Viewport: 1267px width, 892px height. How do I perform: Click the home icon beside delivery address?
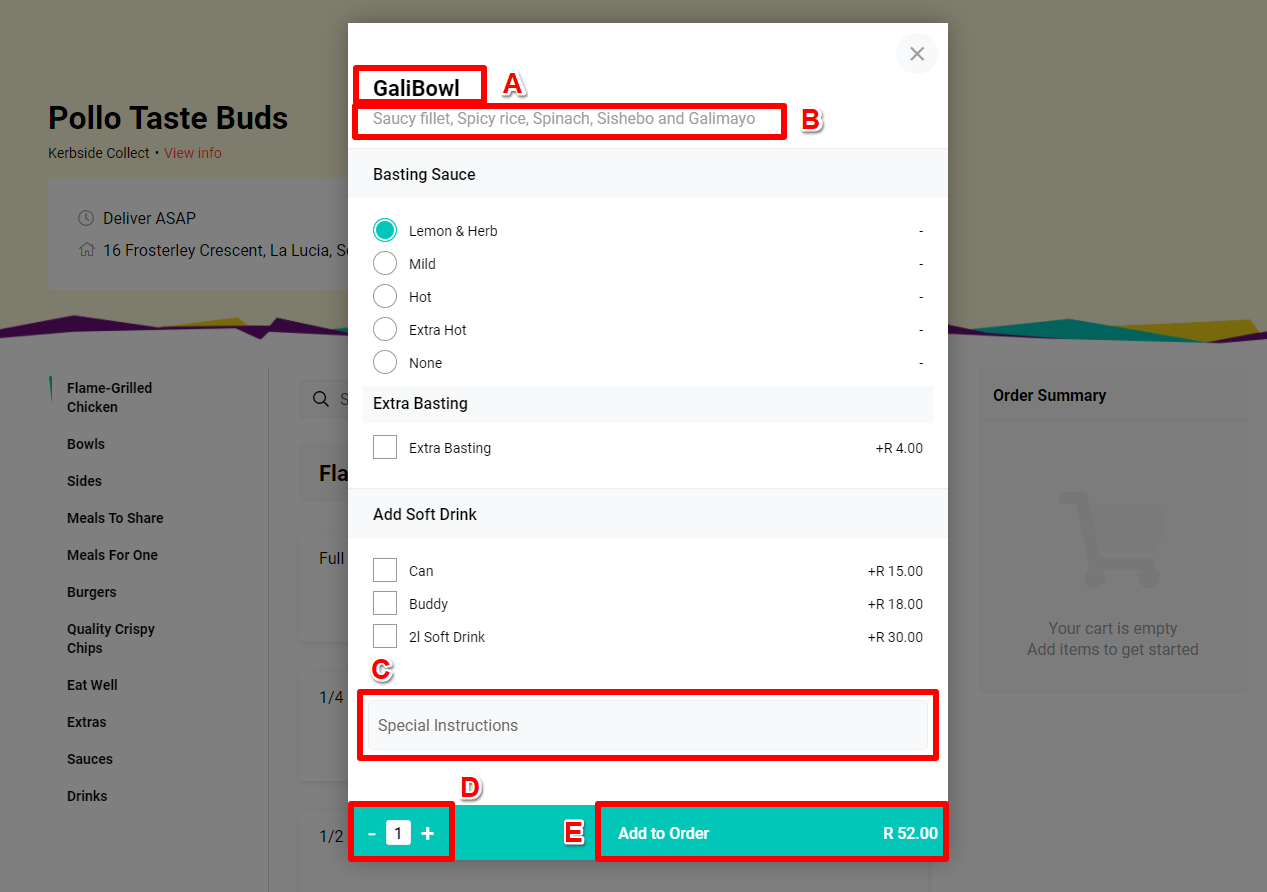pos(86,250)
